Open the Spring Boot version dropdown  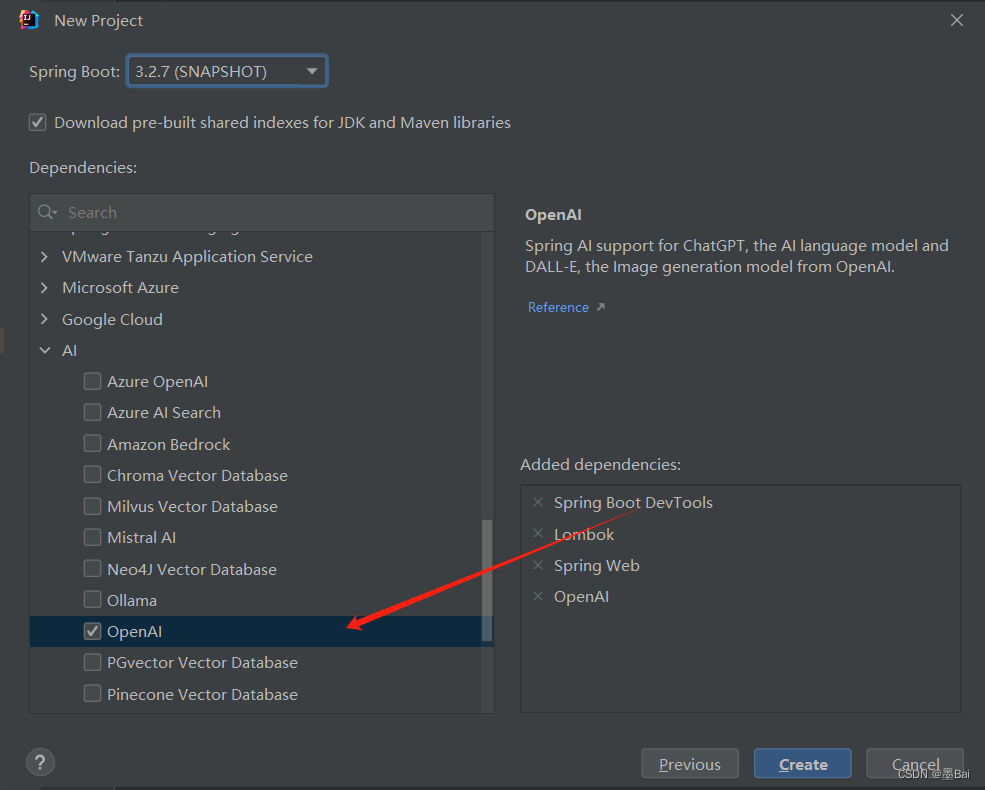point(227,71)
